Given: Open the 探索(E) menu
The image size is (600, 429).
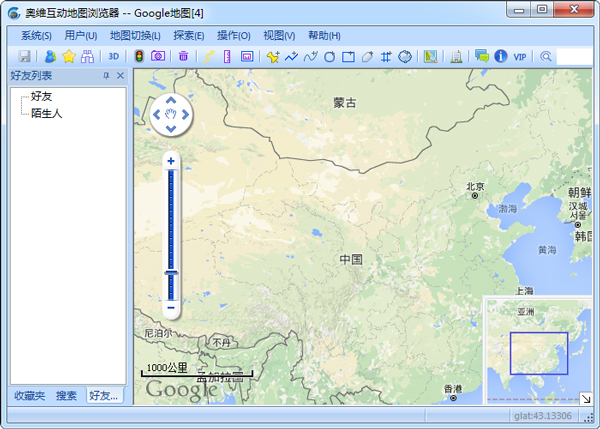Looking at the screenshot, I should click(x=189, y=36).
